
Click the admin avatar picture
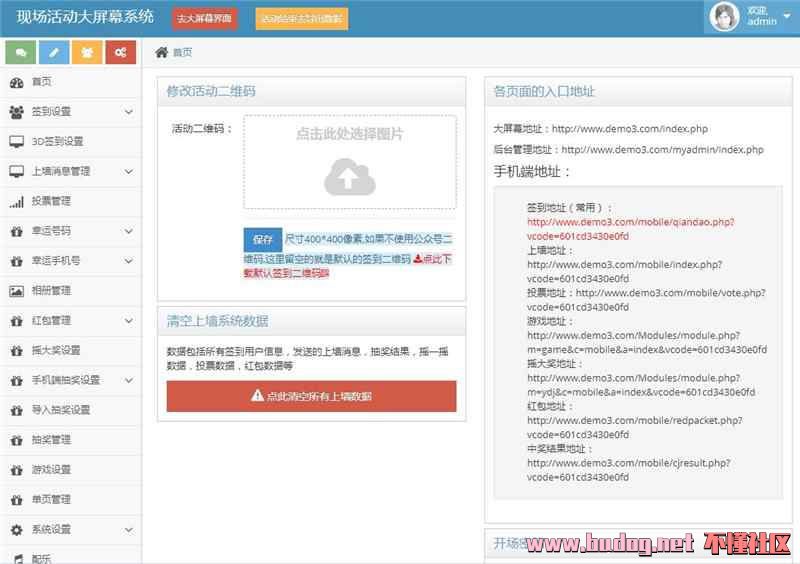point(724,16)
